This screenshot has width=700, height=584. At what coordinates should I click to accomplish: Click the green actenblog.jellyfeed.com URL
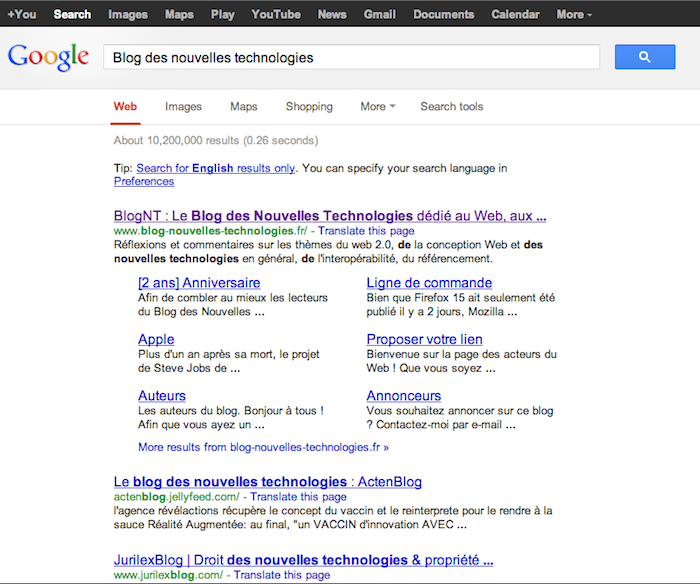click(176, 496)
